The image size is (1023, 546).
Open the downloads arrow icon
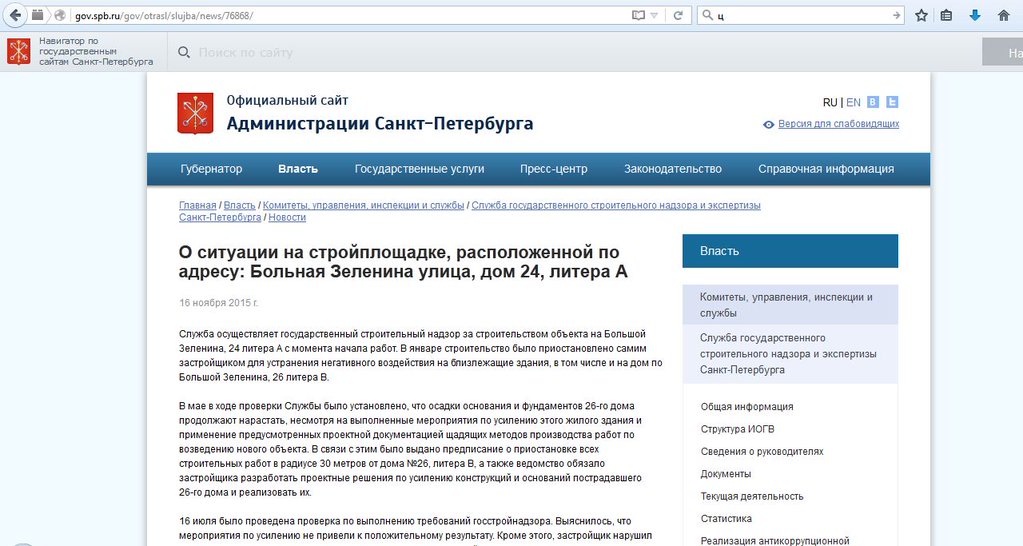click(975, 16)
